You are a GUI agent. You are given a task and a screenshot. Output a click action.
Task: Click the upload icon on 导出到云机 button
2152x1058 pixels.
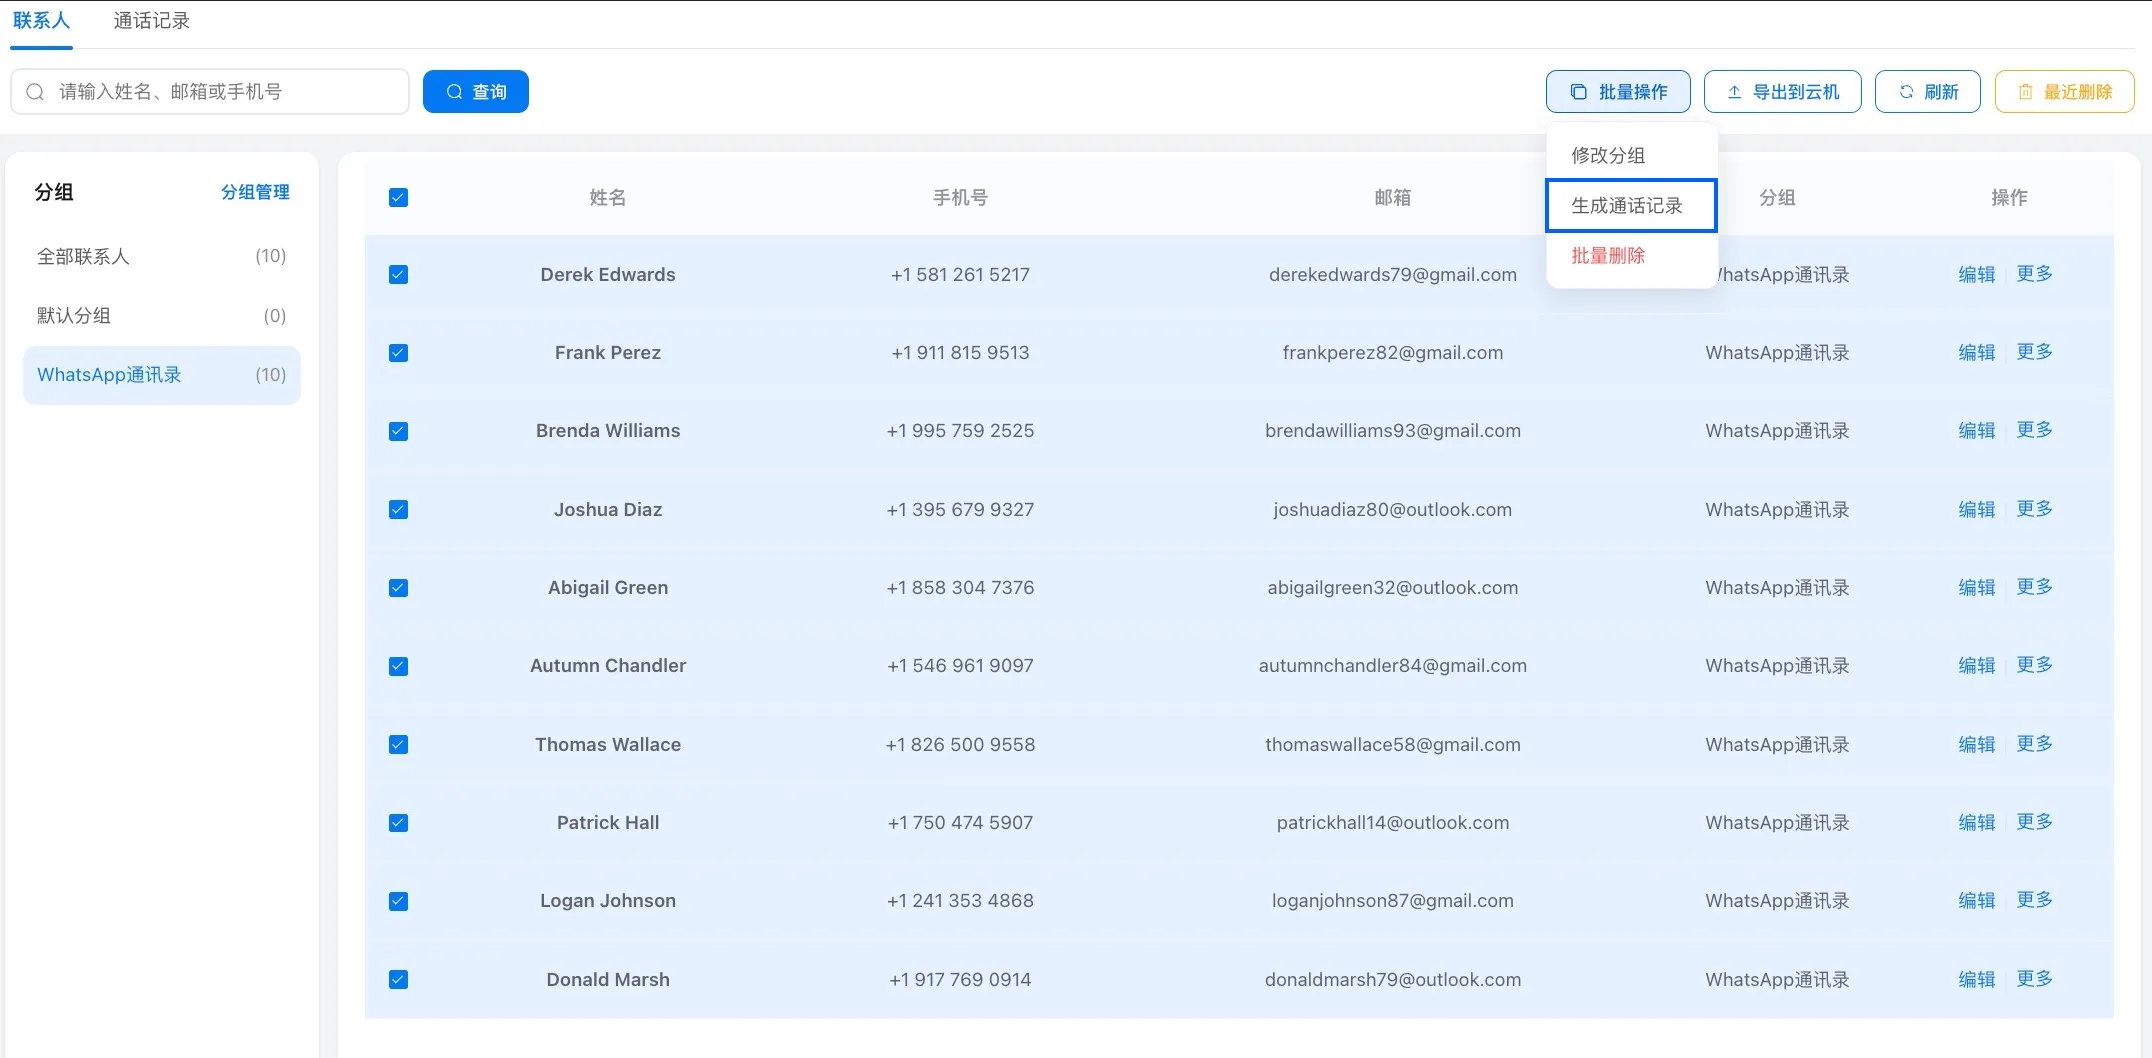point(1735,92)
